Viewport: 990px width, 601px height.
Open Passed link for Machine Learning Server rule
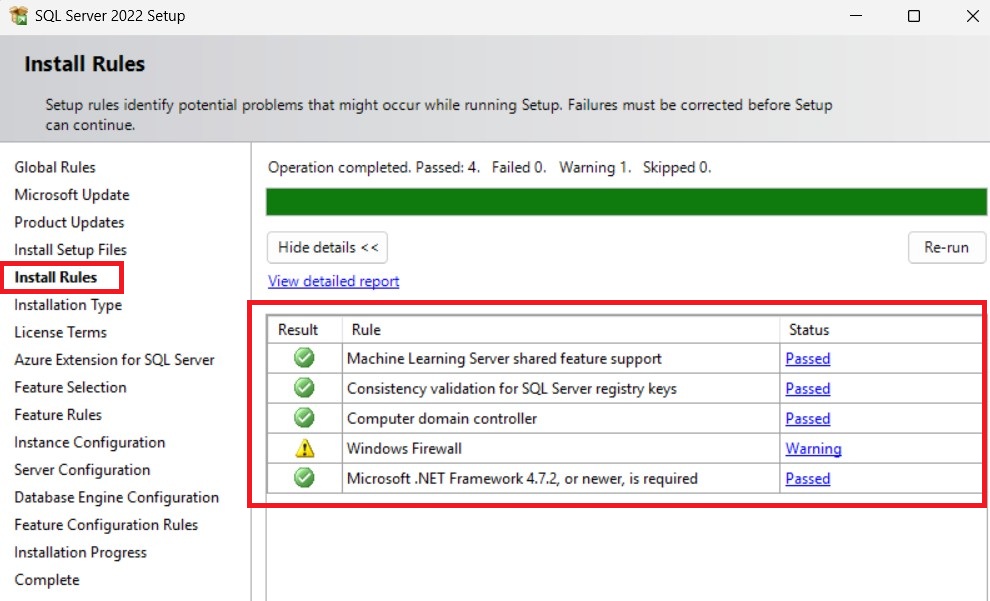(x=807, y=358)
